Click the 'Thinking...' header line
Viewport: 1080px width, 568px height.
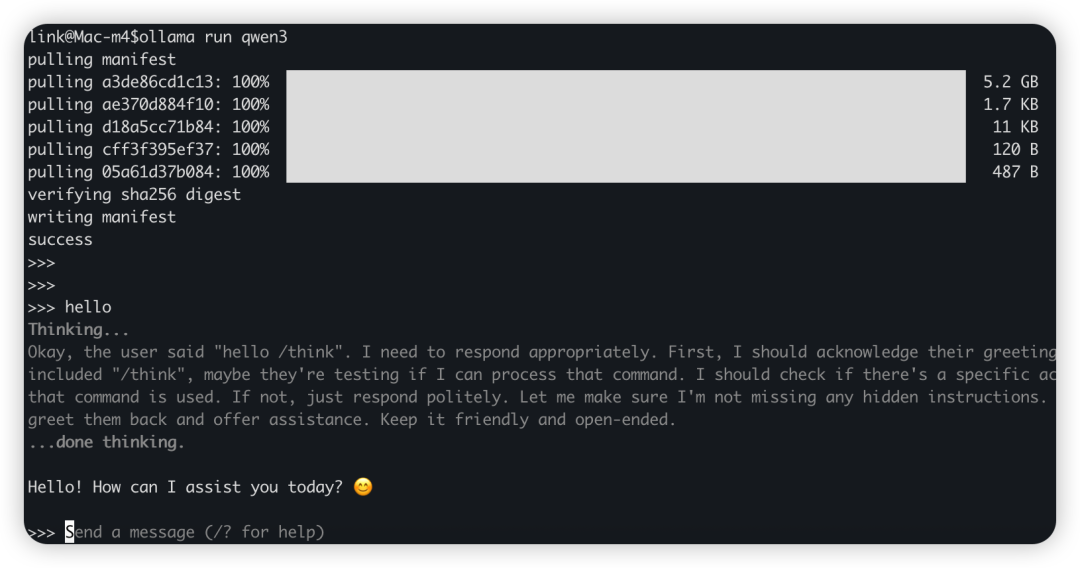point(79,330)
